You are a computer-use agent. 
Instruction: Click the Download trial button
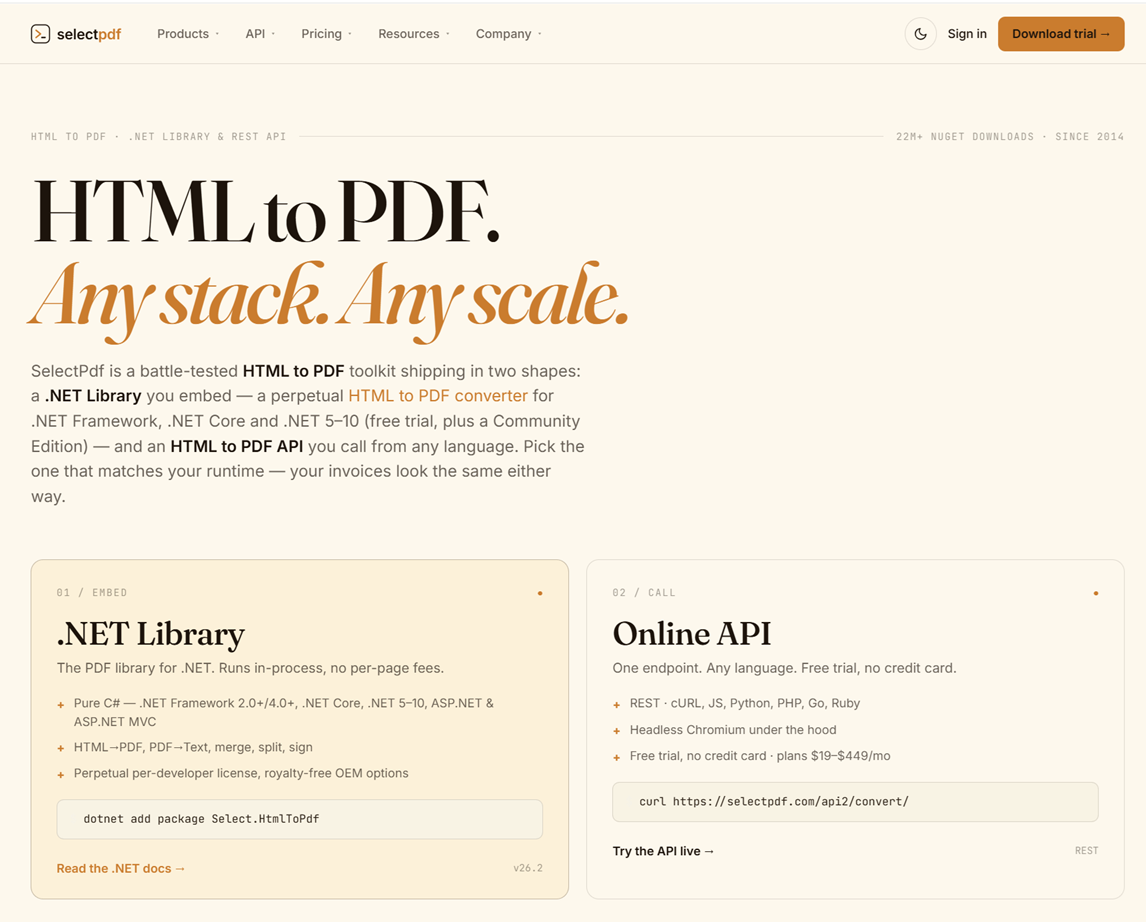pyautogui.click(x=1060, y=34)
